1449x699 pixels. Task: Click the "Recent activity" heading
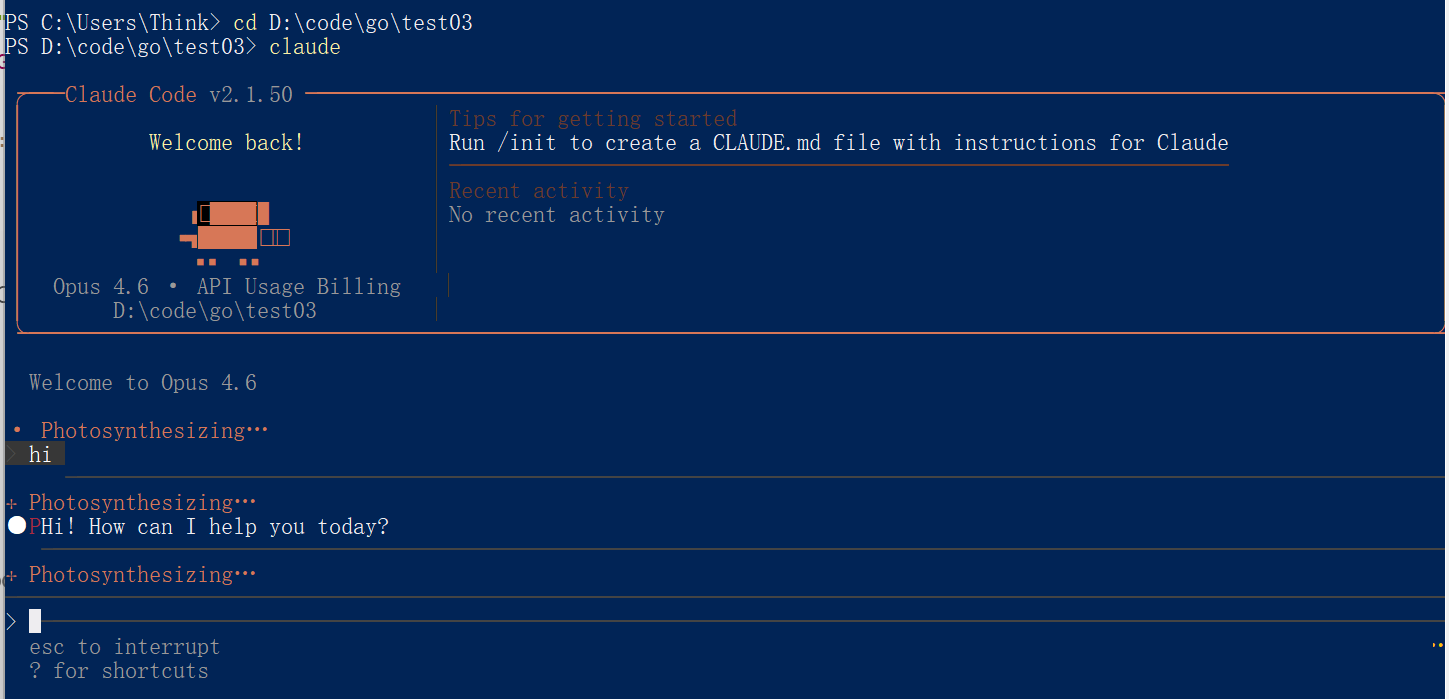click(x=538, y=191)
